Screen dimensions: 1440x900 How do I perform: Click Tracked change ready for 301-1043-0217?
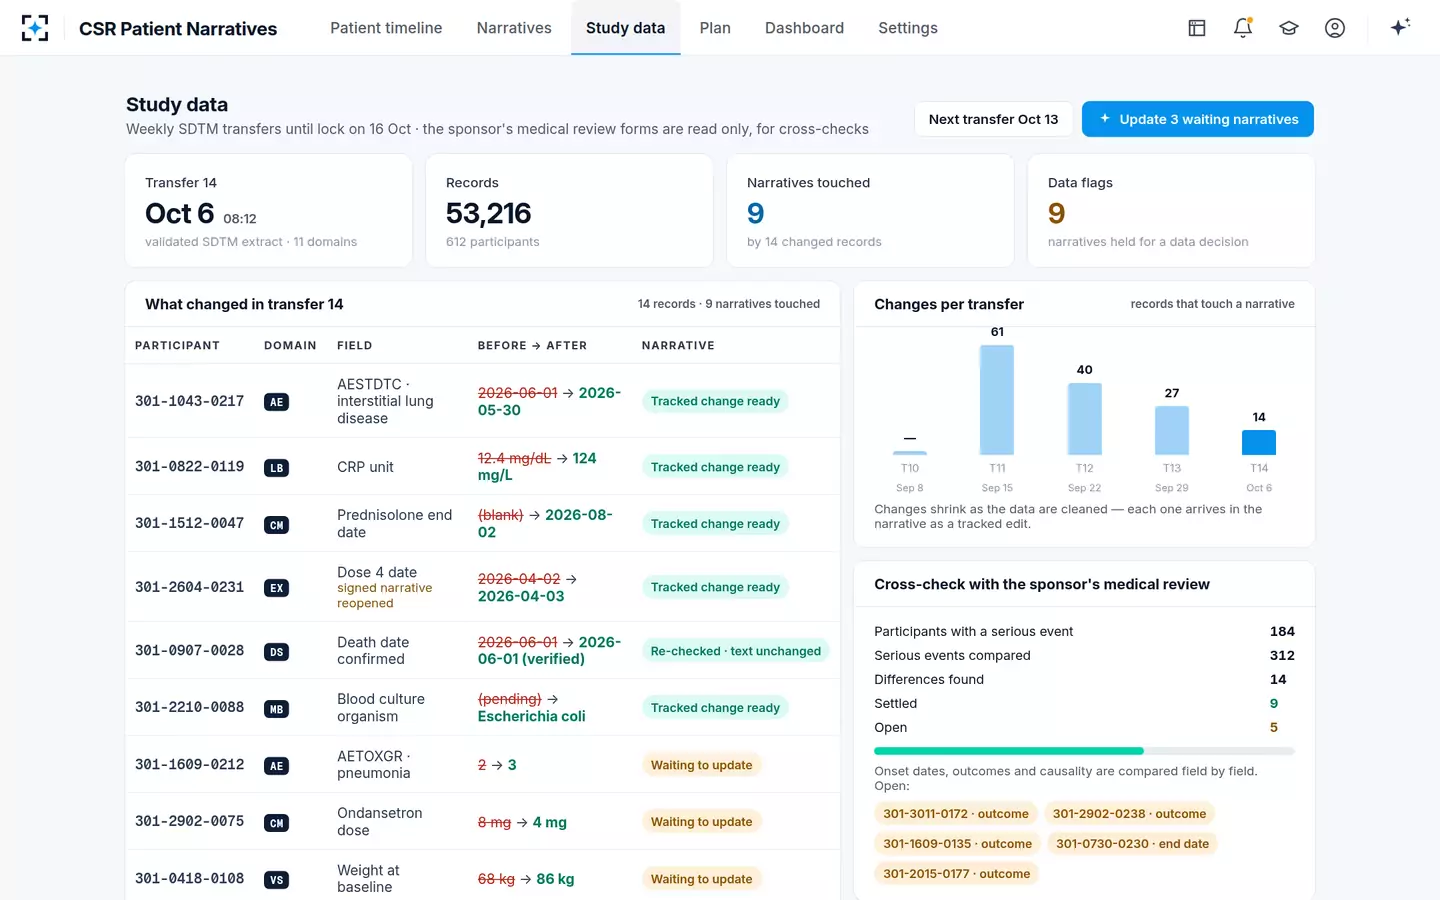pyautogui.click(x=715, y=401)
